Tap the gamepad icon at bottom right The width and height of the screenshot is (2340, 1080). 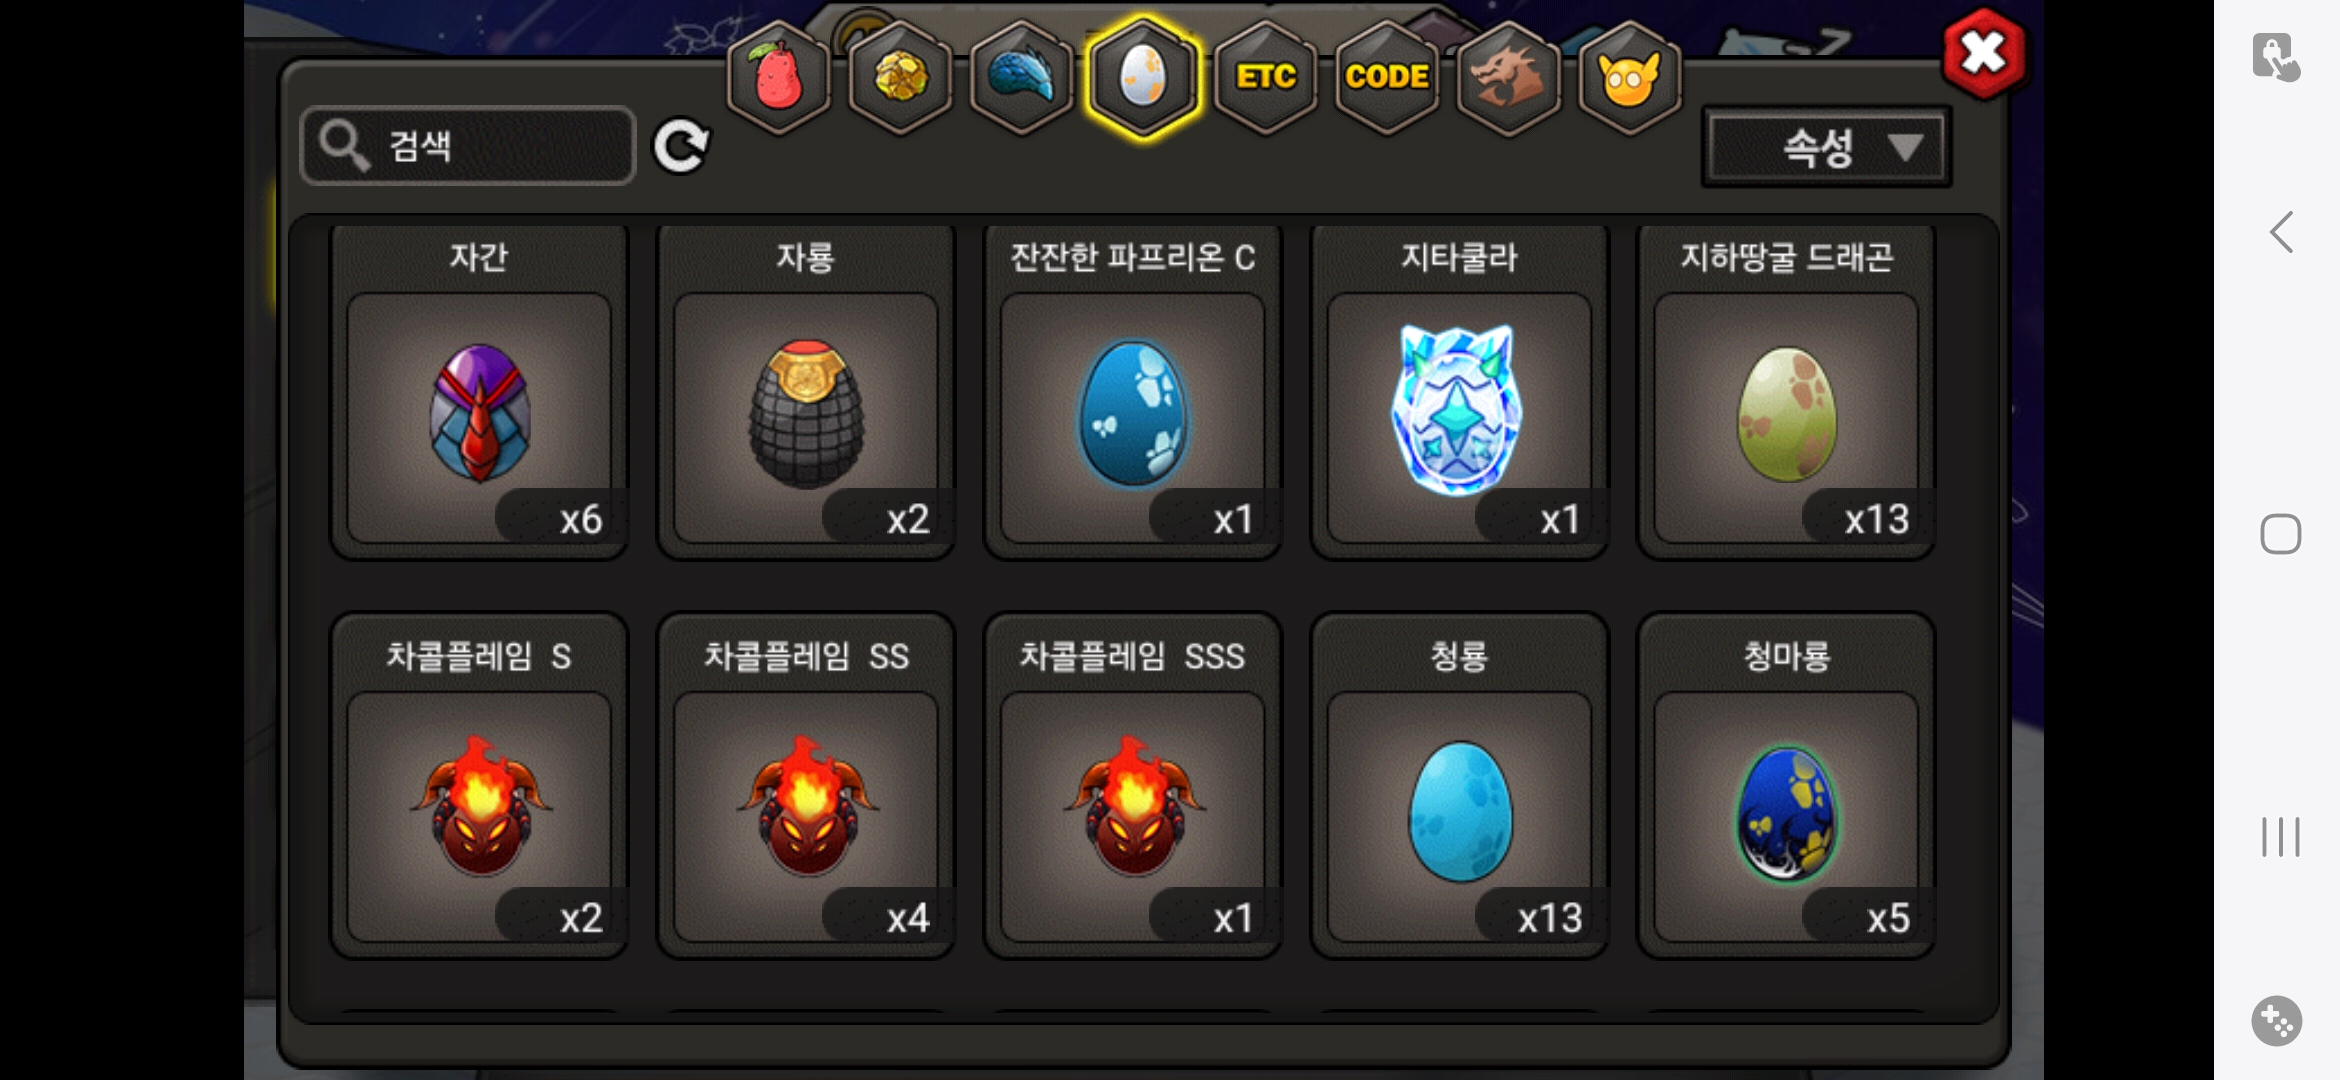2277,1021
